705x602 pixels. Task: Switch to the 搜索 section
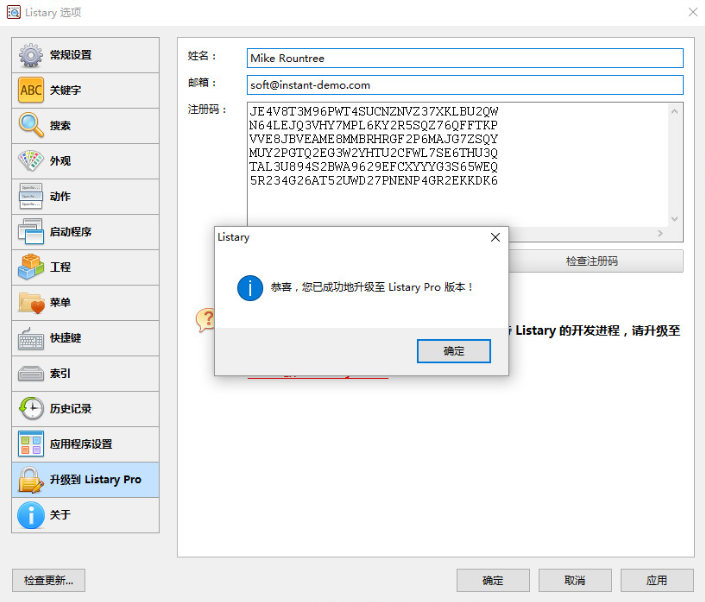pos(85,126)
